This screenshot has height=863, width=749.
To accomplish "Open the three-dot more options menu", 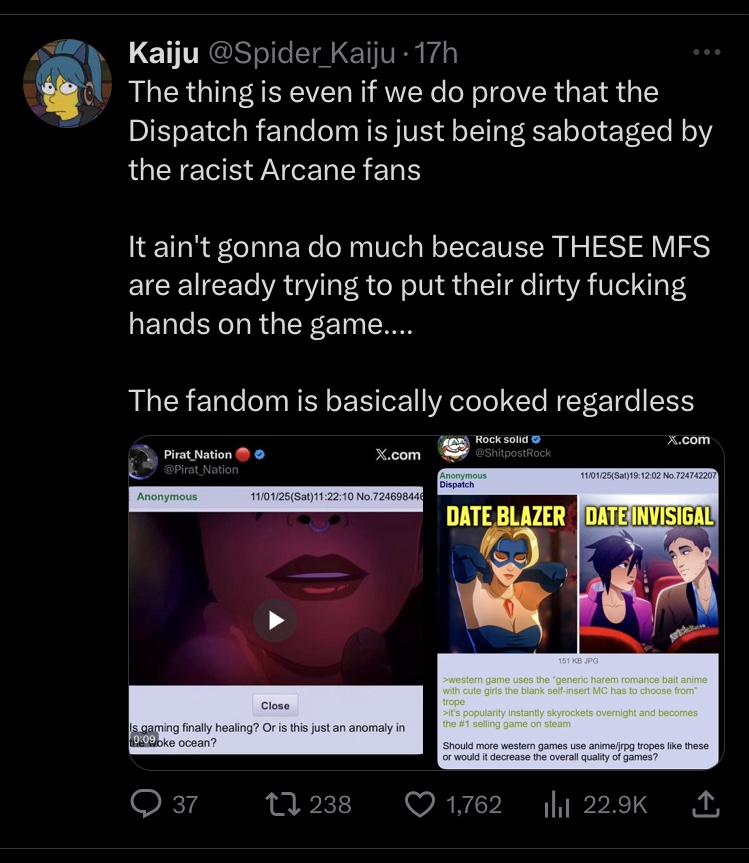I will pyautogui.click(x=707, y=52).
